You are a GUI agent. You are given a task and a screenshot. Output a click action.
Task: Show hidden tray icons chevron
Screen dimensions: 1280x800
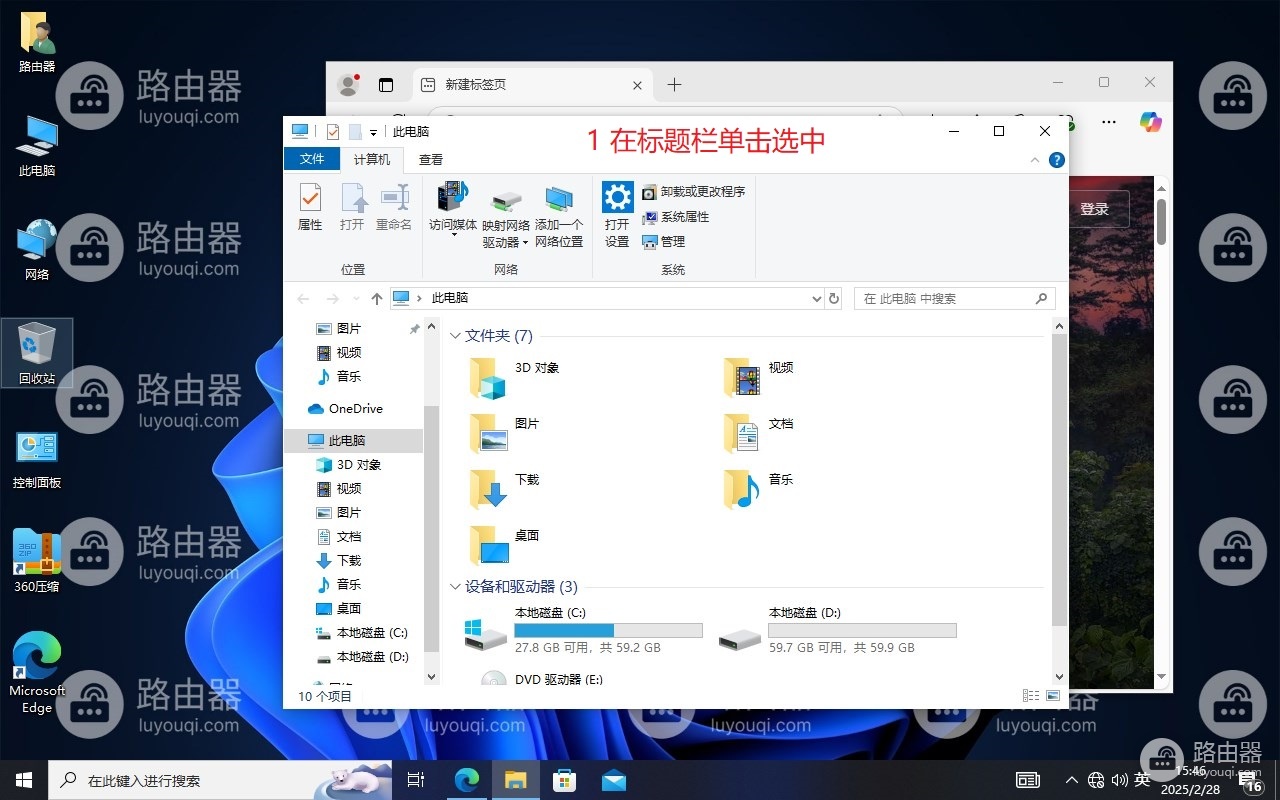point(1072,780)
